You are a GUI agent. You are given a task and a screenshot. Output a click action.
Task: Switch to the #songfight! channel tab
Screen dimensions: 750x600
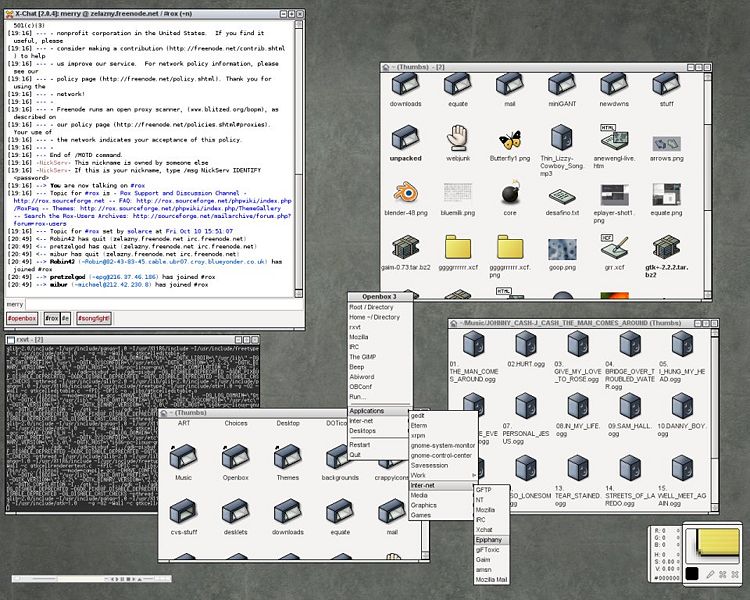click(x=95, y=318)
